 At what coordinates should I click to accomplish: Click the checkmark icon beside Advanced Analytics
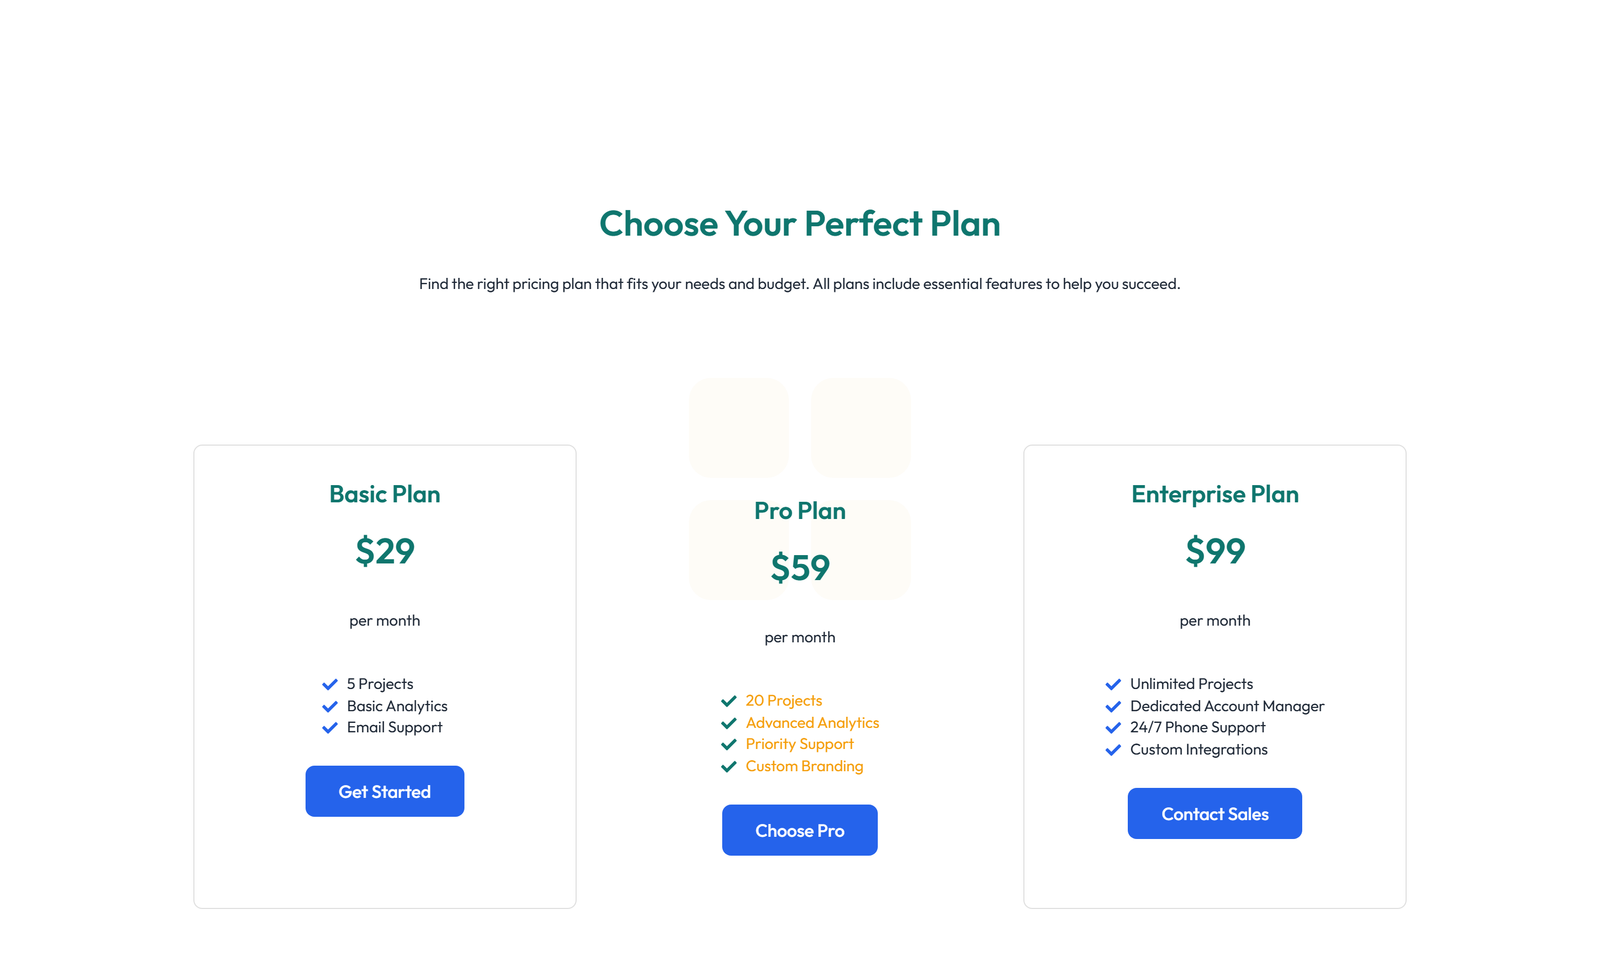tap(729, 723)
